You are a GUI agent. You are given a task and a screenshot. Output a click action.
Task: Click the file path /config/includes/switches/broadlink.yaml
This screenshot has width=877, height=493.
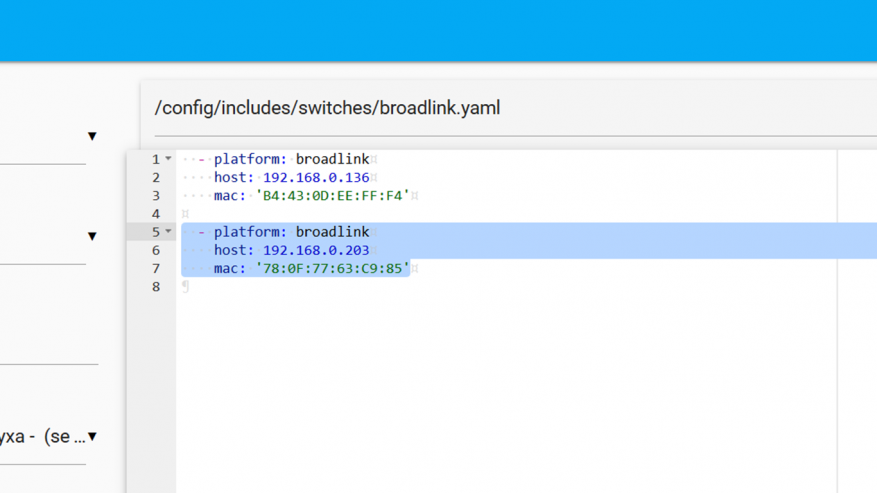pyautogui.click(x=327, y=107)
